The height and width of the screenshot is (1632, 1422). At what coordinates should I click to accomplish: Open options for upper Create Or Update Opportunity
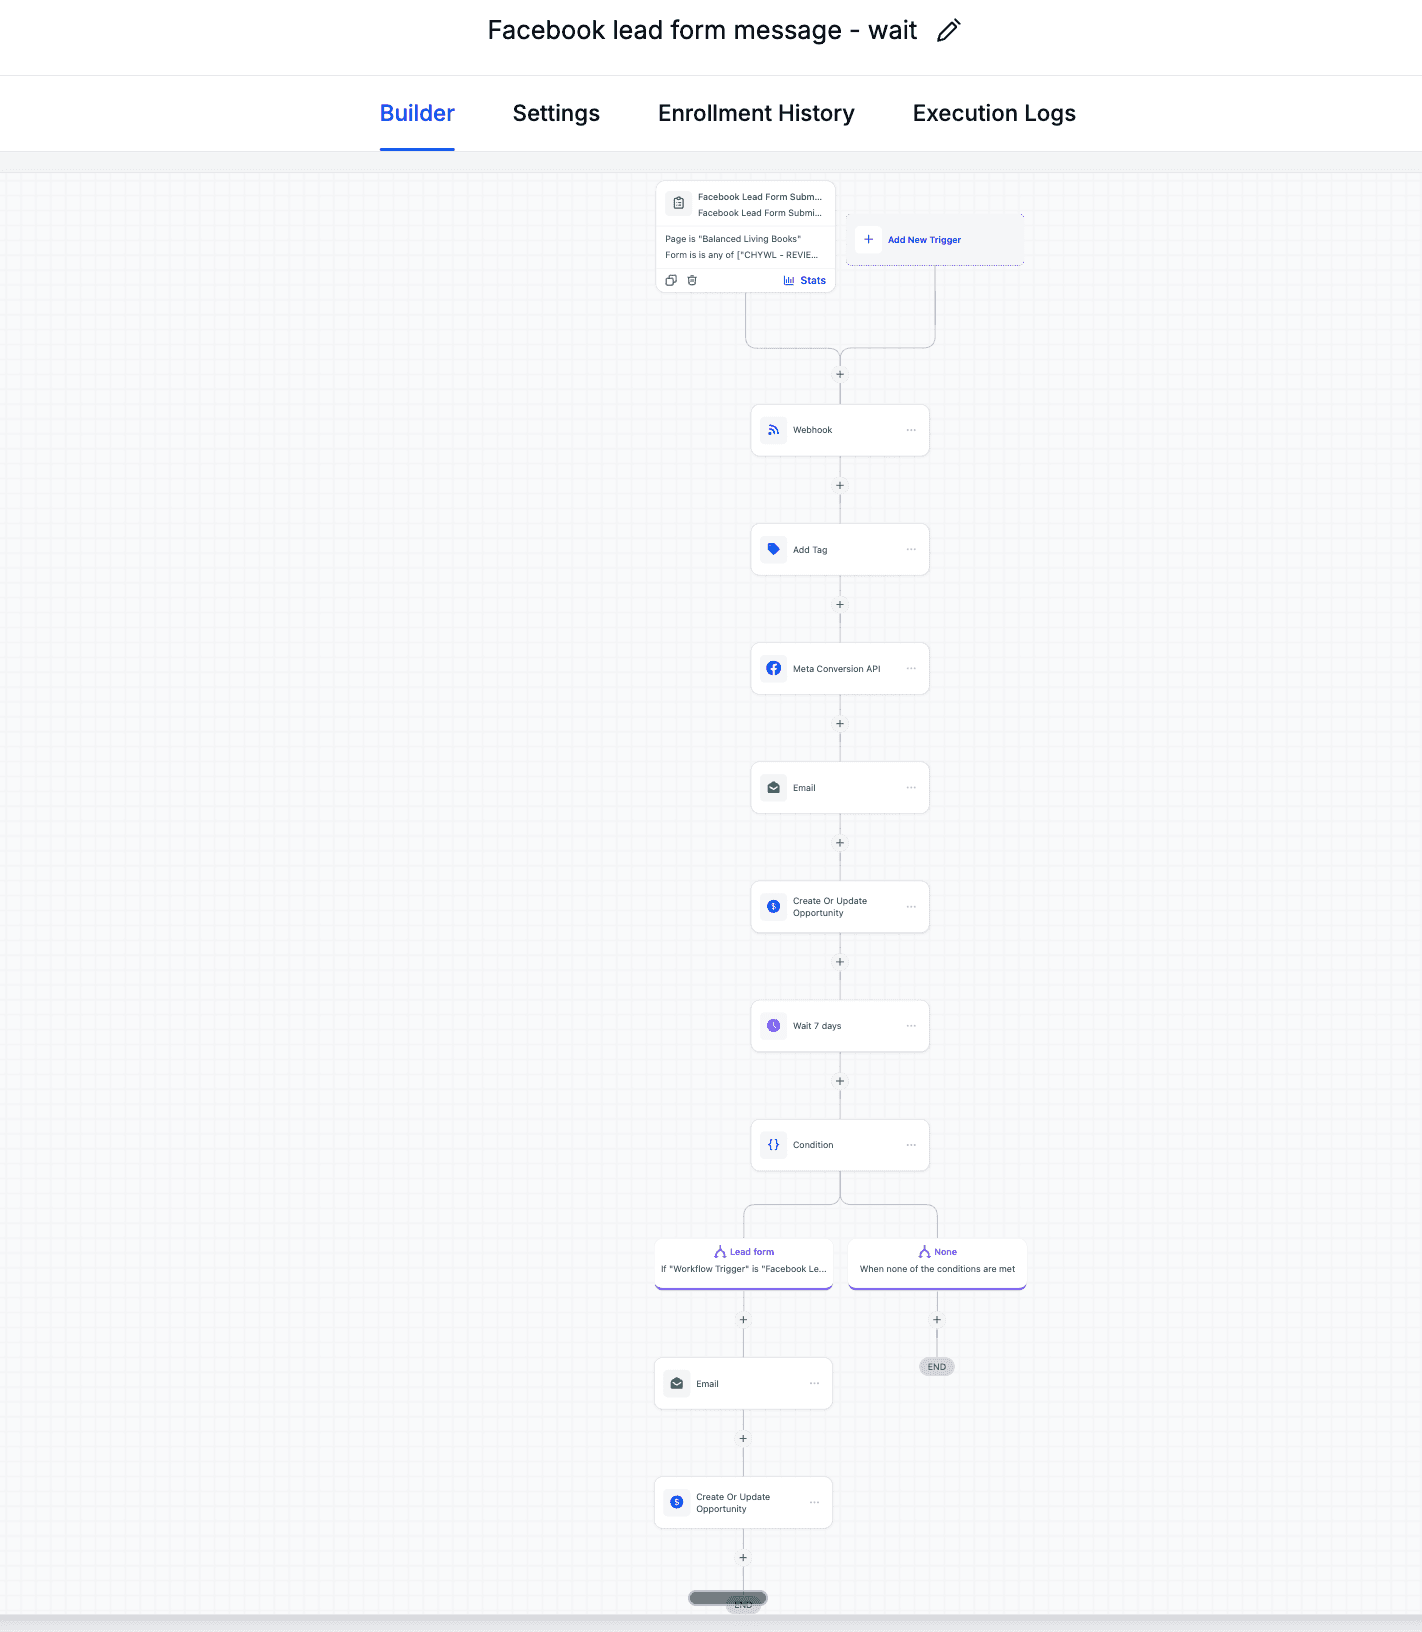(911, 906)
